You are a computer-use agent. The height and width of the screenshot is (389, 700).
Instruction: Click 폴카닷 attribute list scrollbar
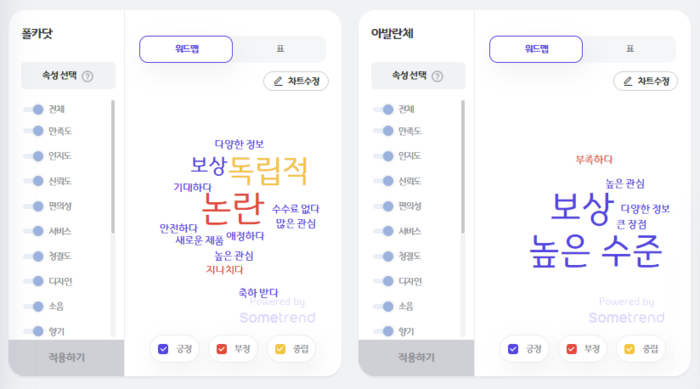[x=113, y=167]
